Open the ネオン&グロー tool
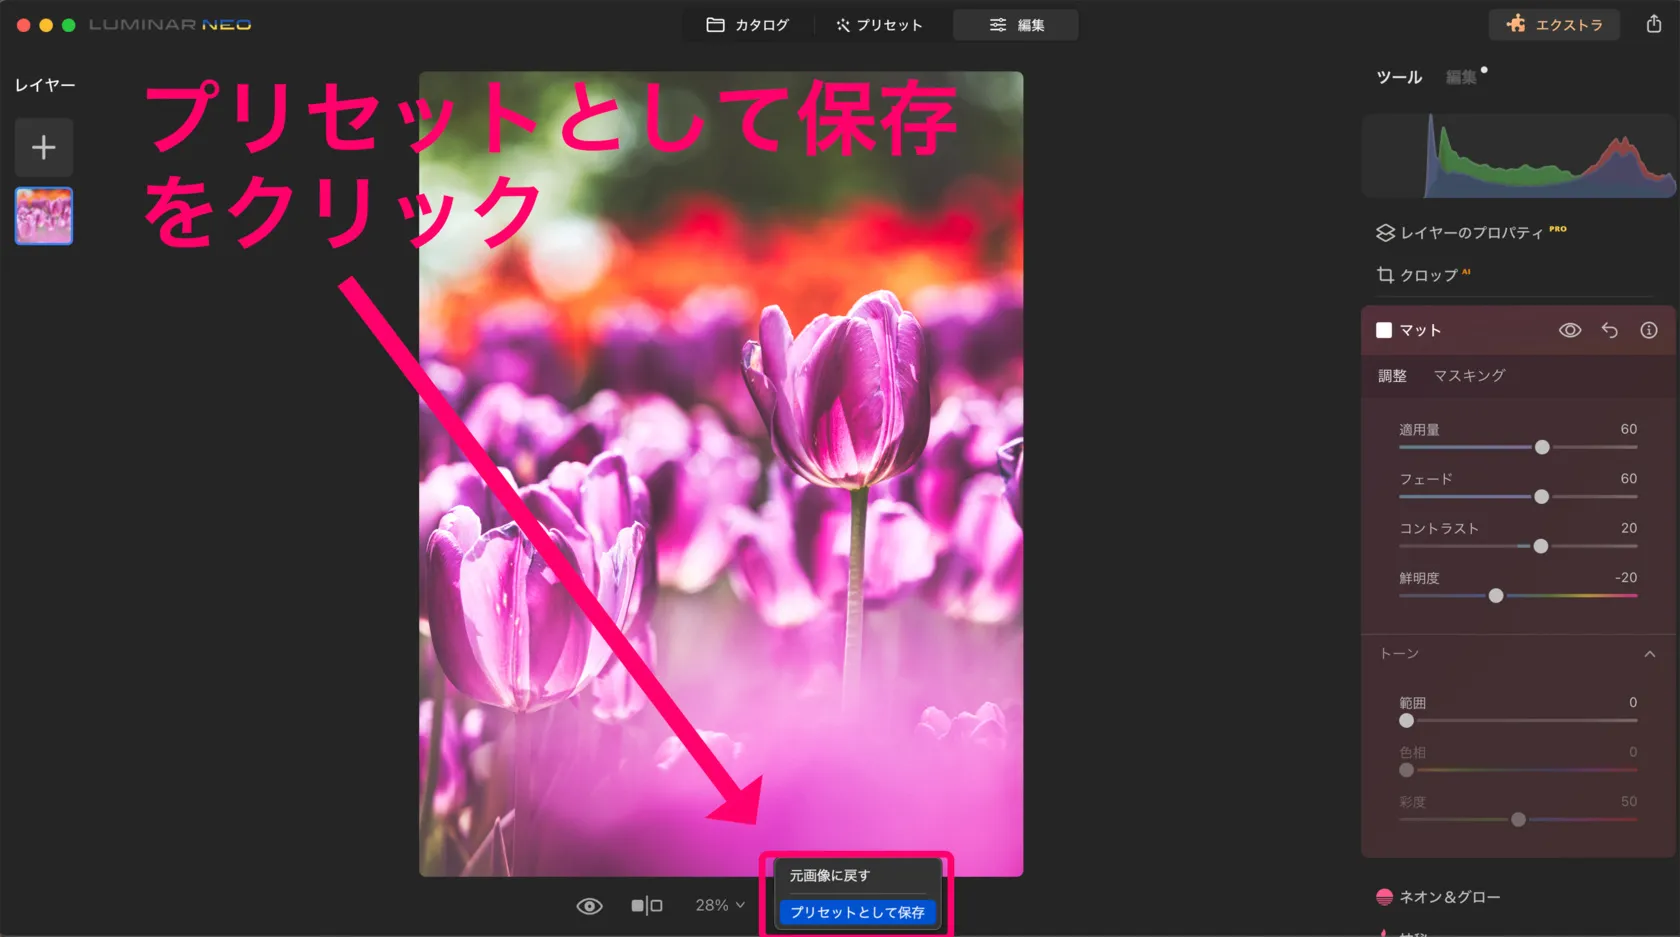Image resolution: width=1680 pixels, height=937 pixels. click(1448, 897)
